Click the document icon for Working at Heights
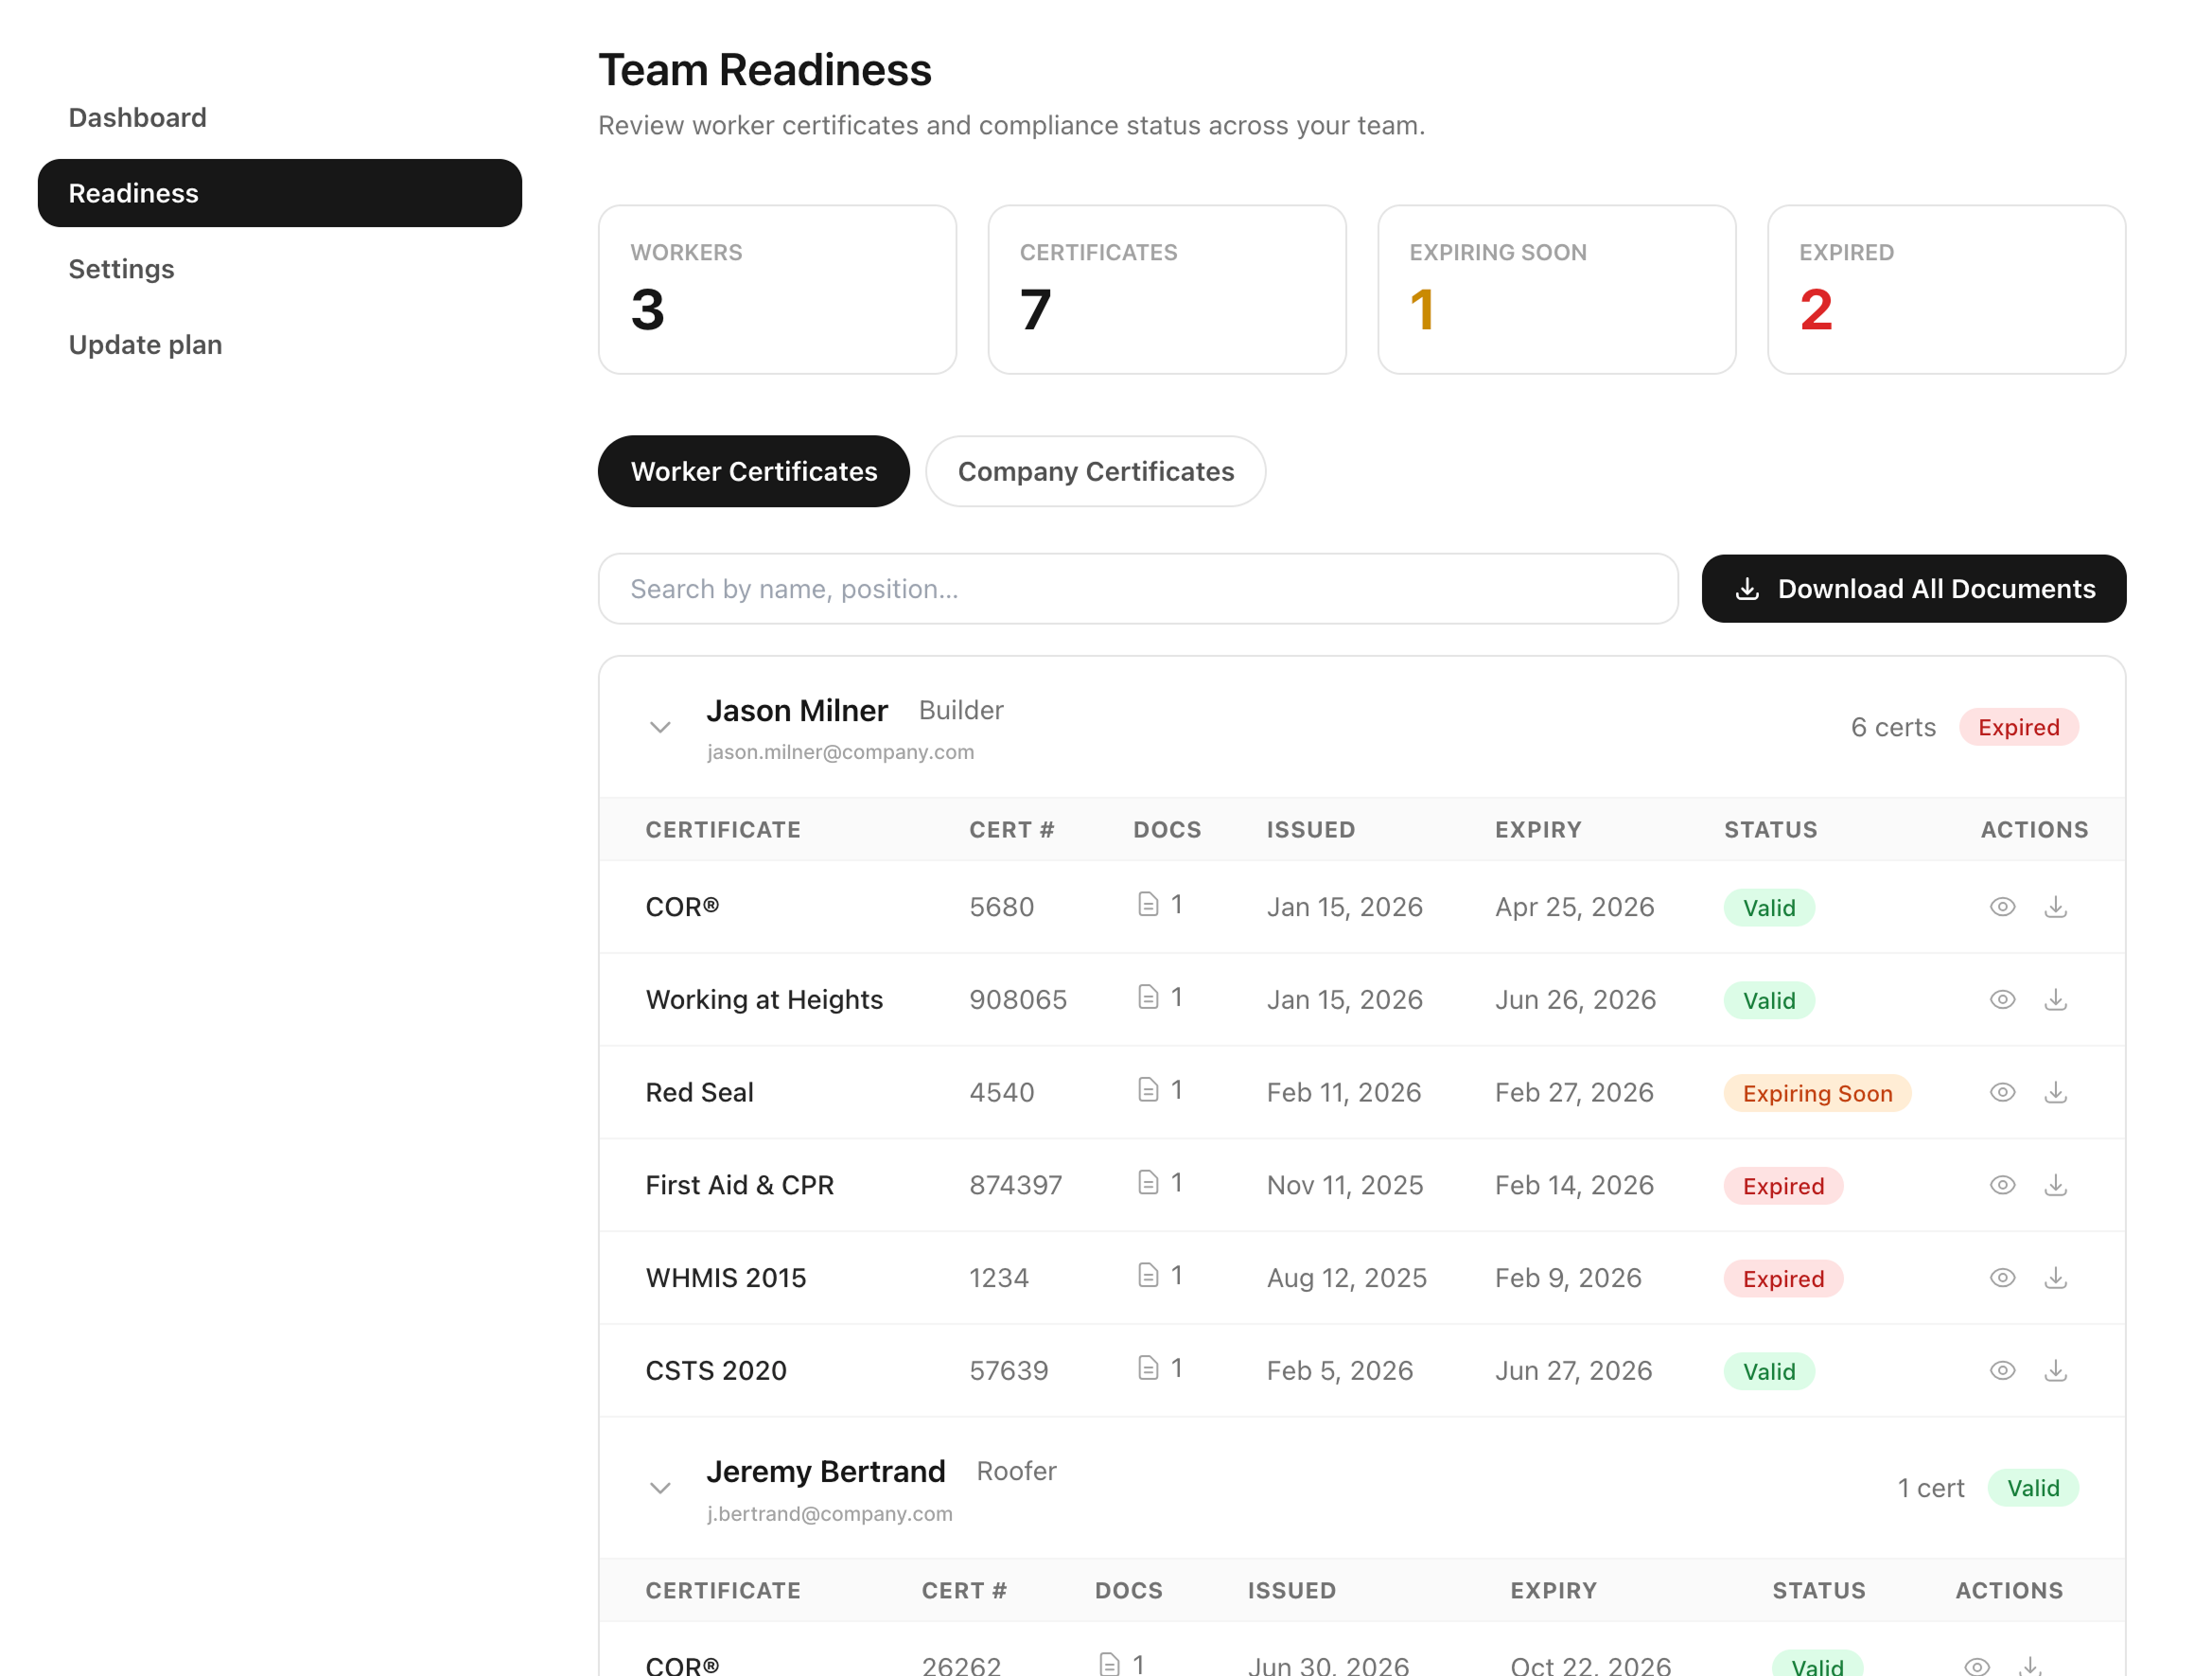 [1150, 997]
